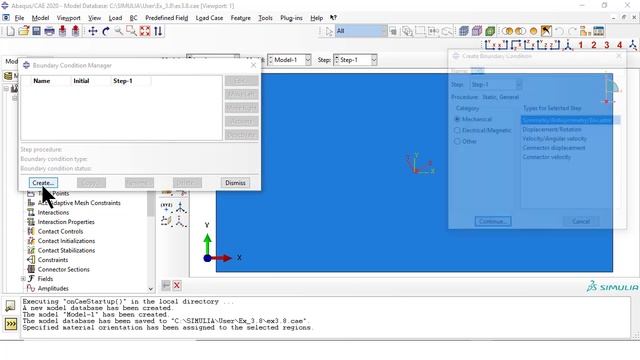Open the BC menu
The height and width of the screenshot is (360, 640).
pos(133,18)
